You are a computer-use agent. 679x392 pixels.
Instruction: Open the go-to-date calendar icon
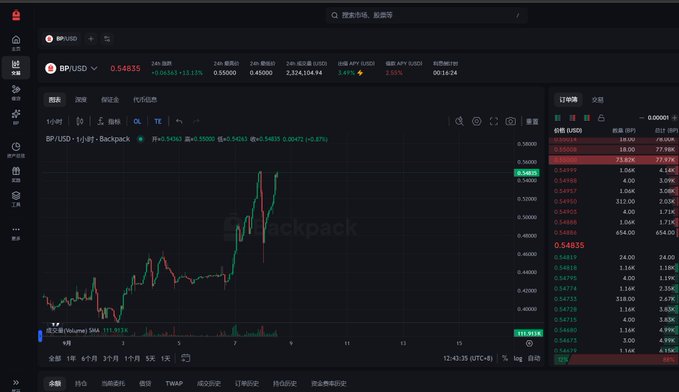coord(185,358)
